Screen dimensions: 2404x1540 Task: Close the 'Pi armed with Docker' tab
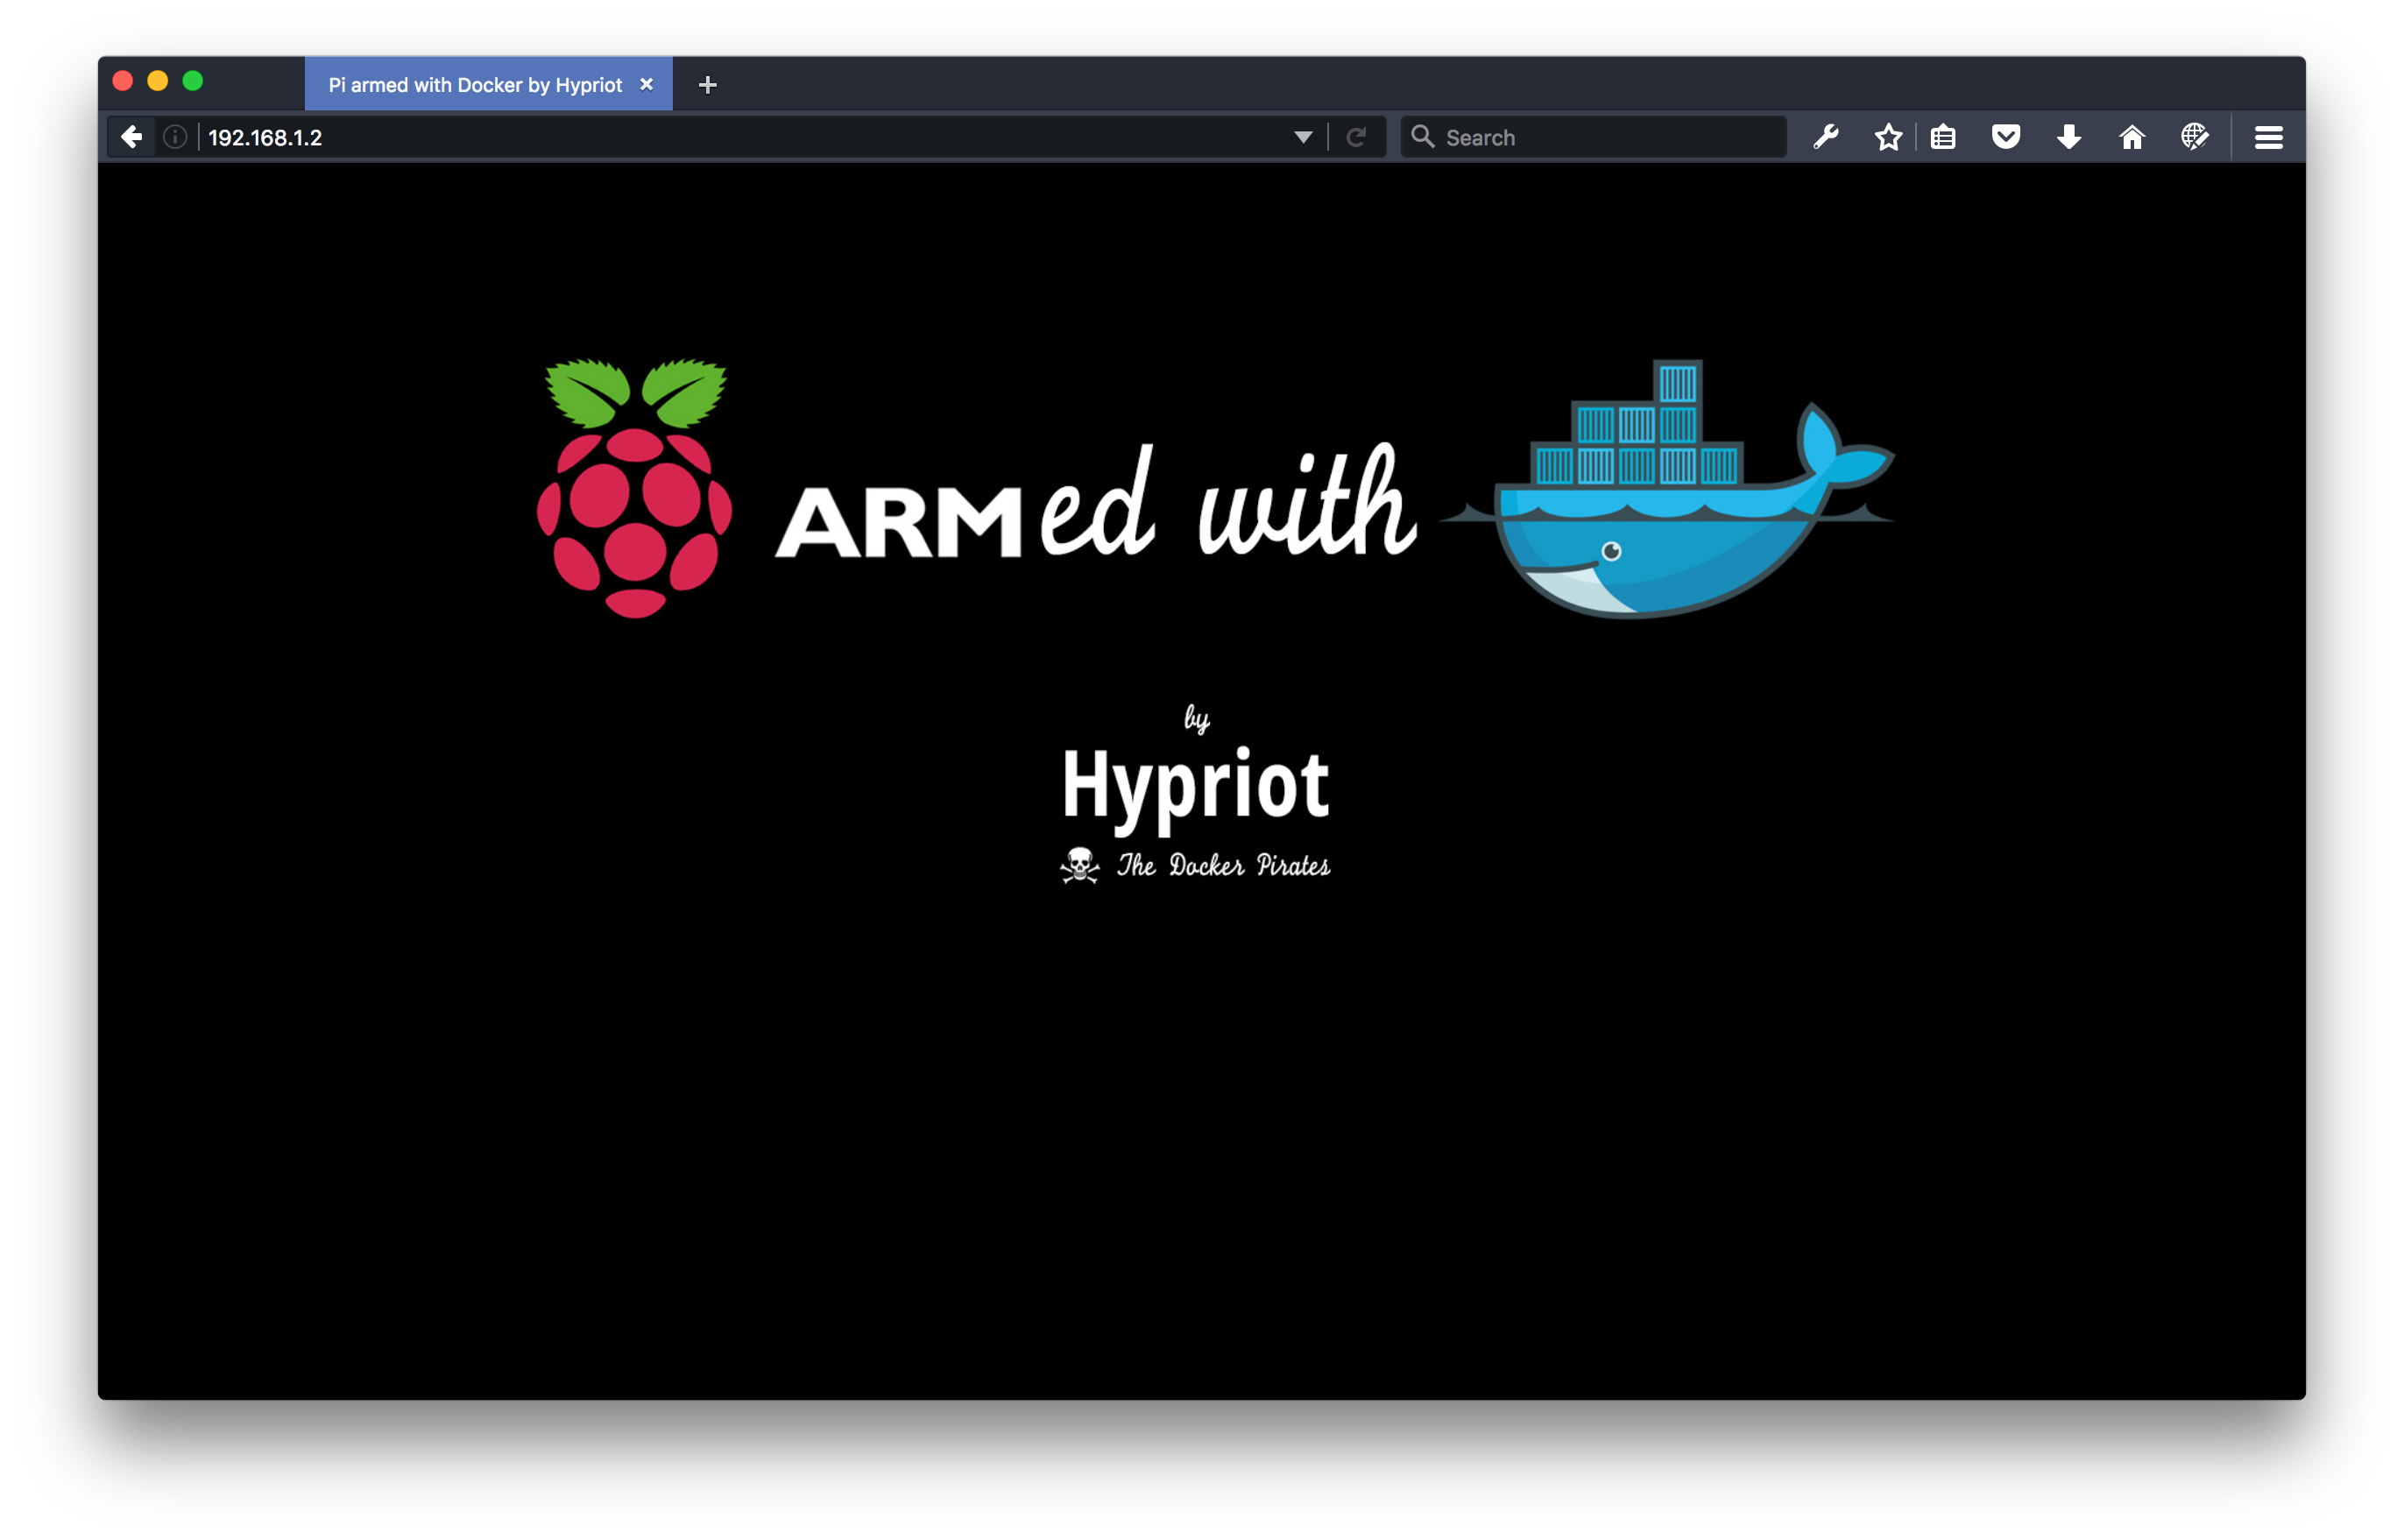(x=646, y=85)
